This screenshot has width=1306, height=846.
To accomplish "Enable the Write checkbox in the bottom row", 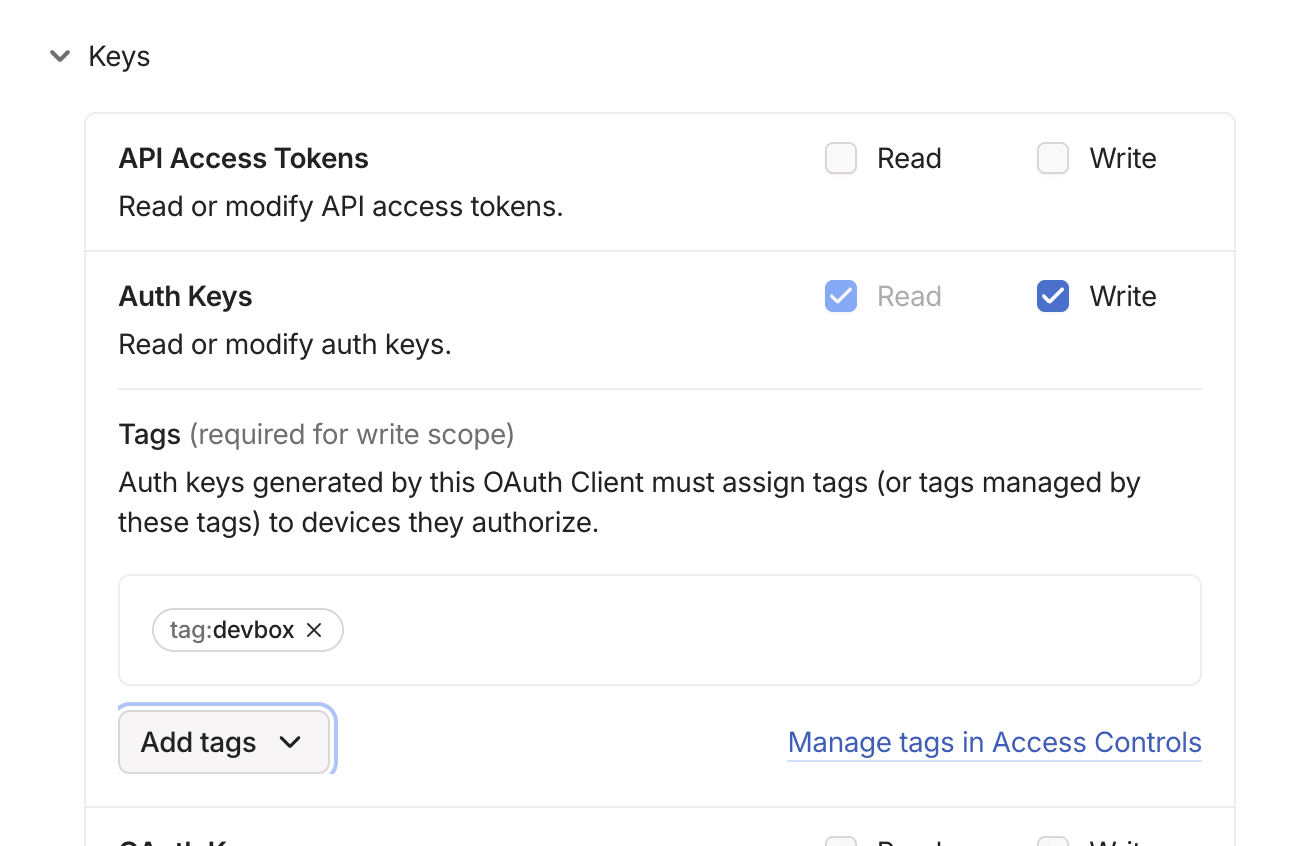I will pos(1052,840).
